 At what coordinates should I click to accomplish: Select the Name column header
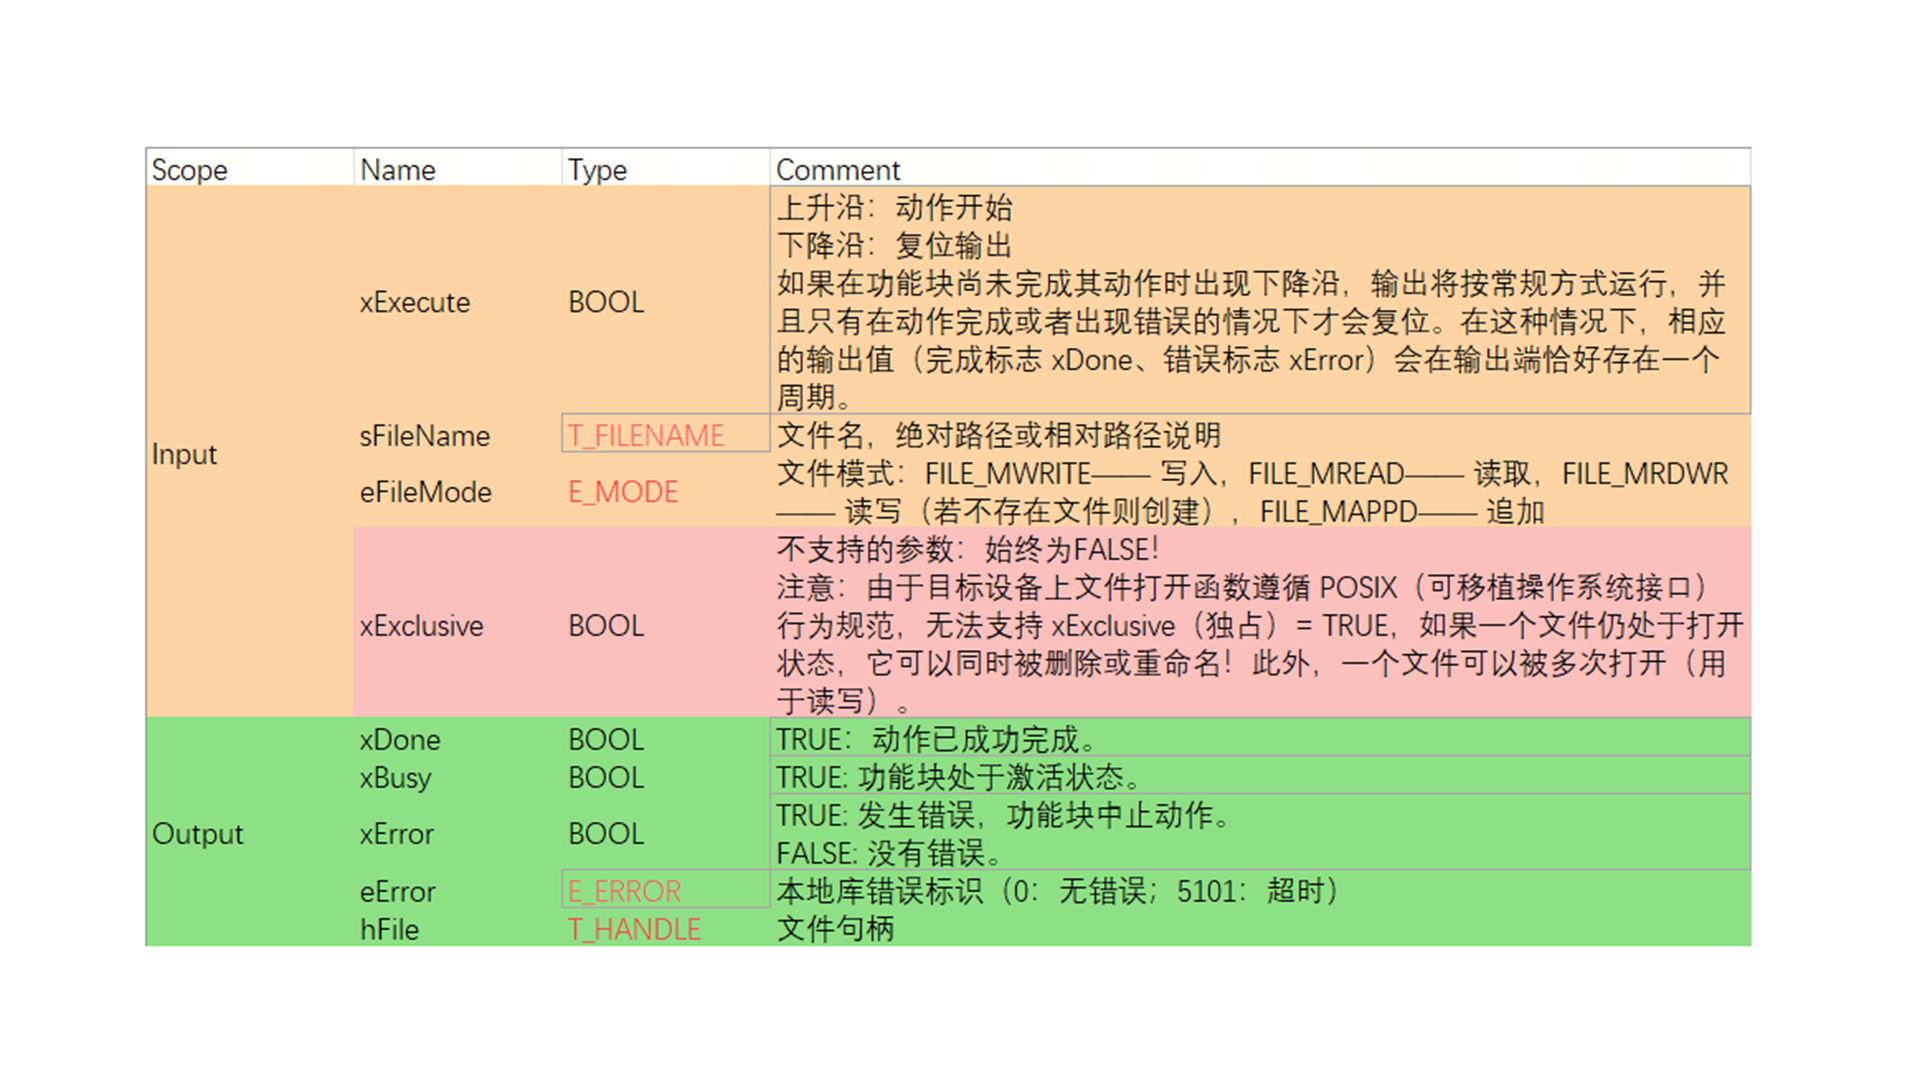(398, 170)
